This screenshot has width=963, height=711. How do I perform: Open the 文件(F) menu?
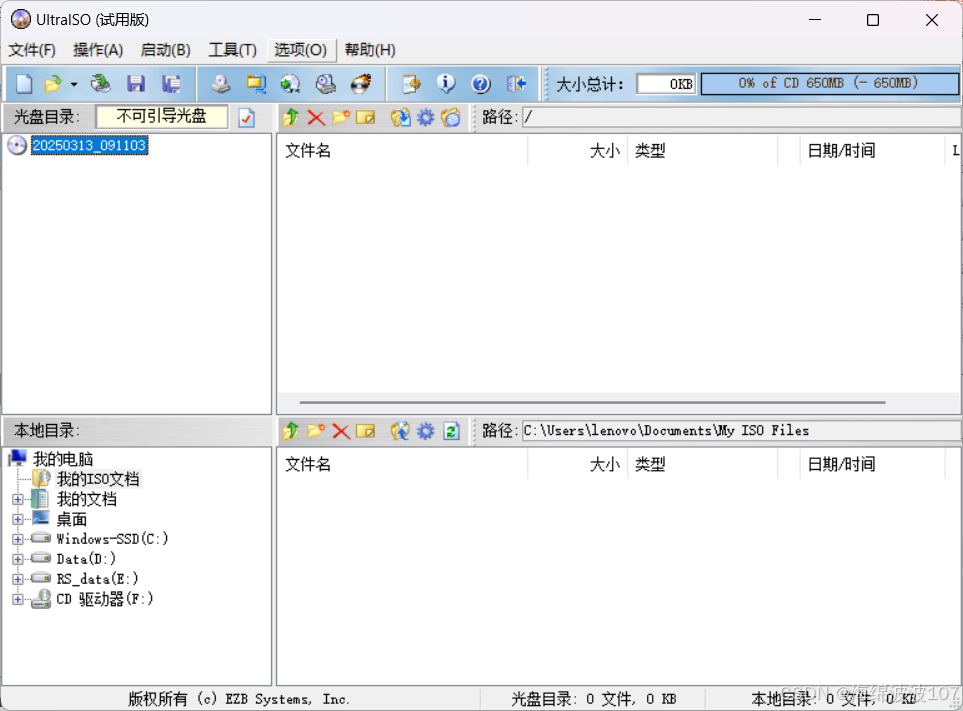point(32,50)
